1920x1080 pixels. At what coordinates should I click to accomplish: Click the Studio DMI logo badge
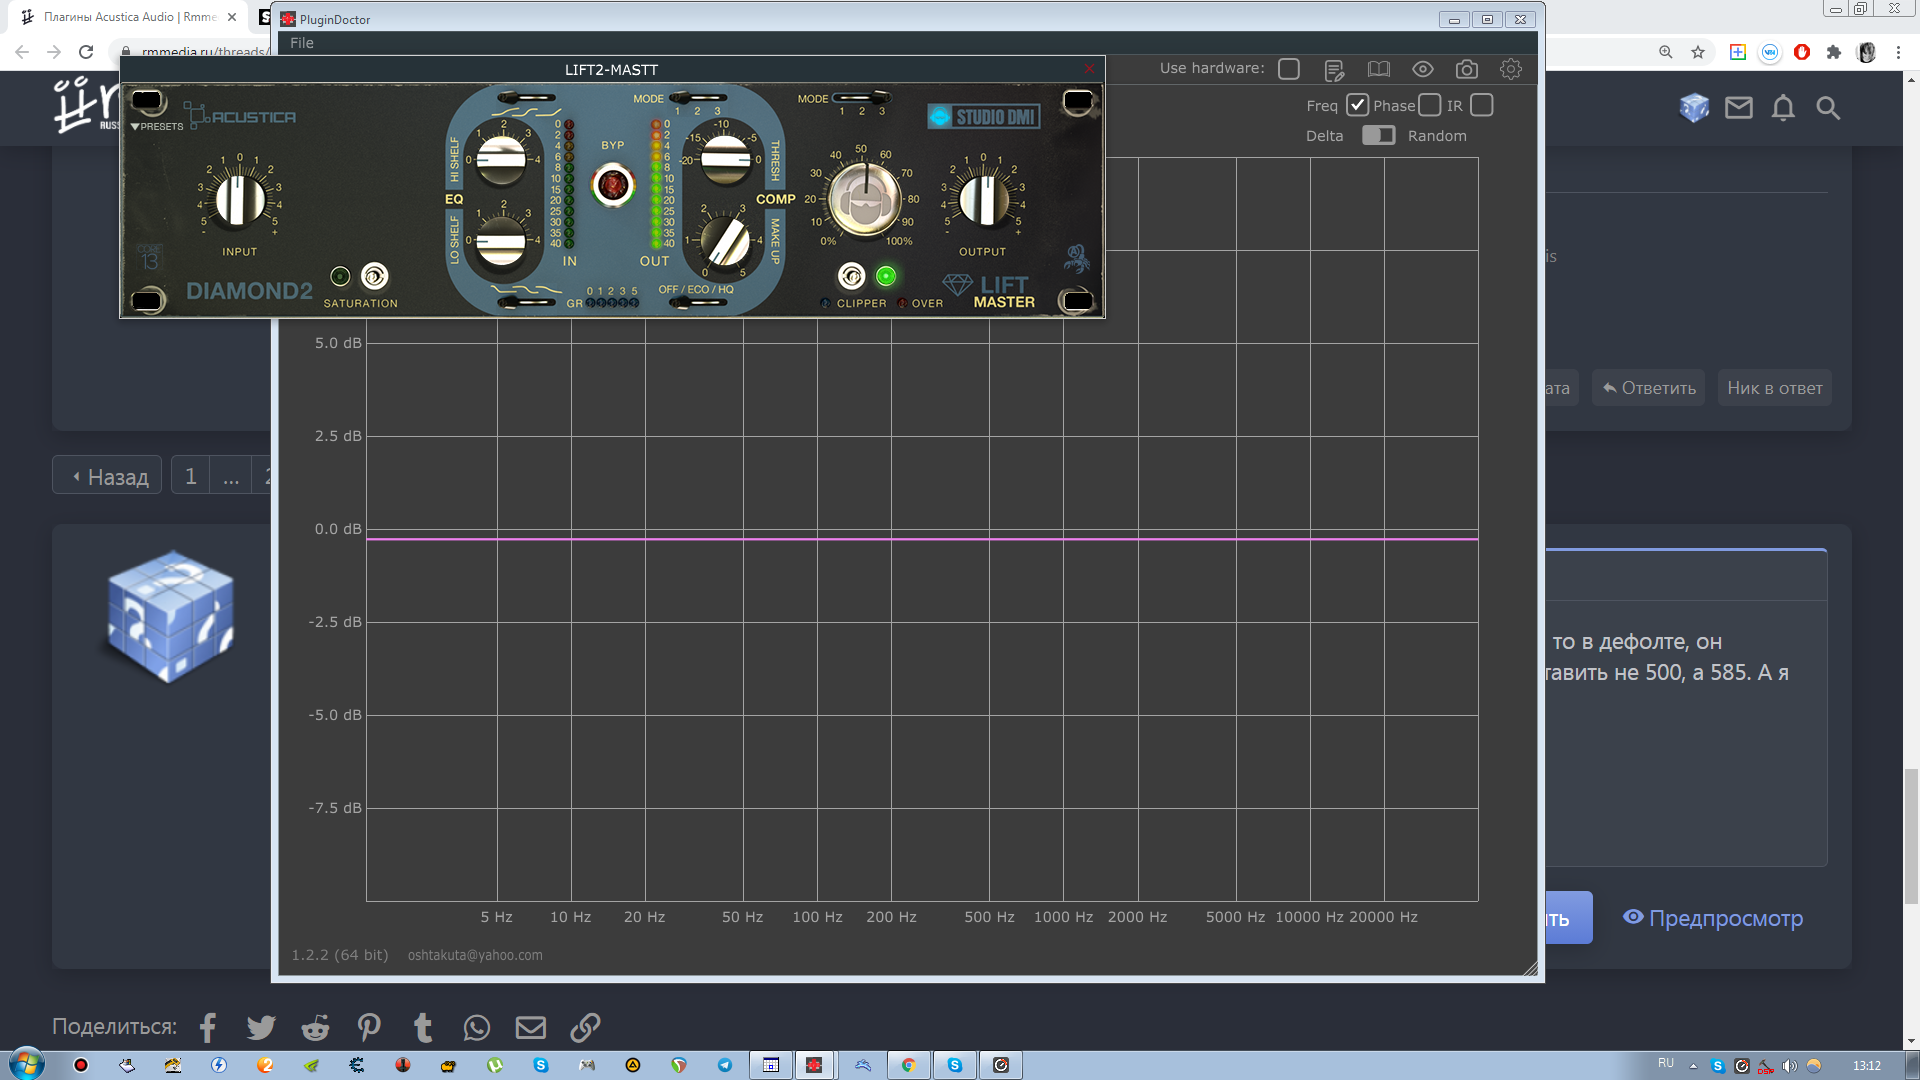click(x=984, y=117)
